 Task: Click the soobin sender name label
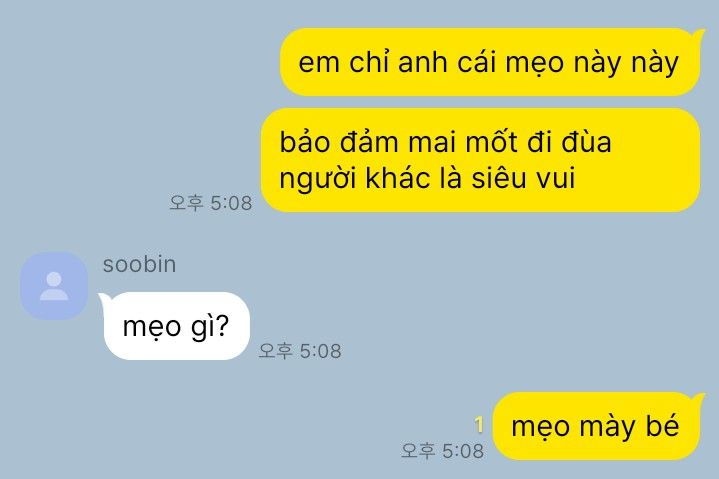click(x=139, y=264)
